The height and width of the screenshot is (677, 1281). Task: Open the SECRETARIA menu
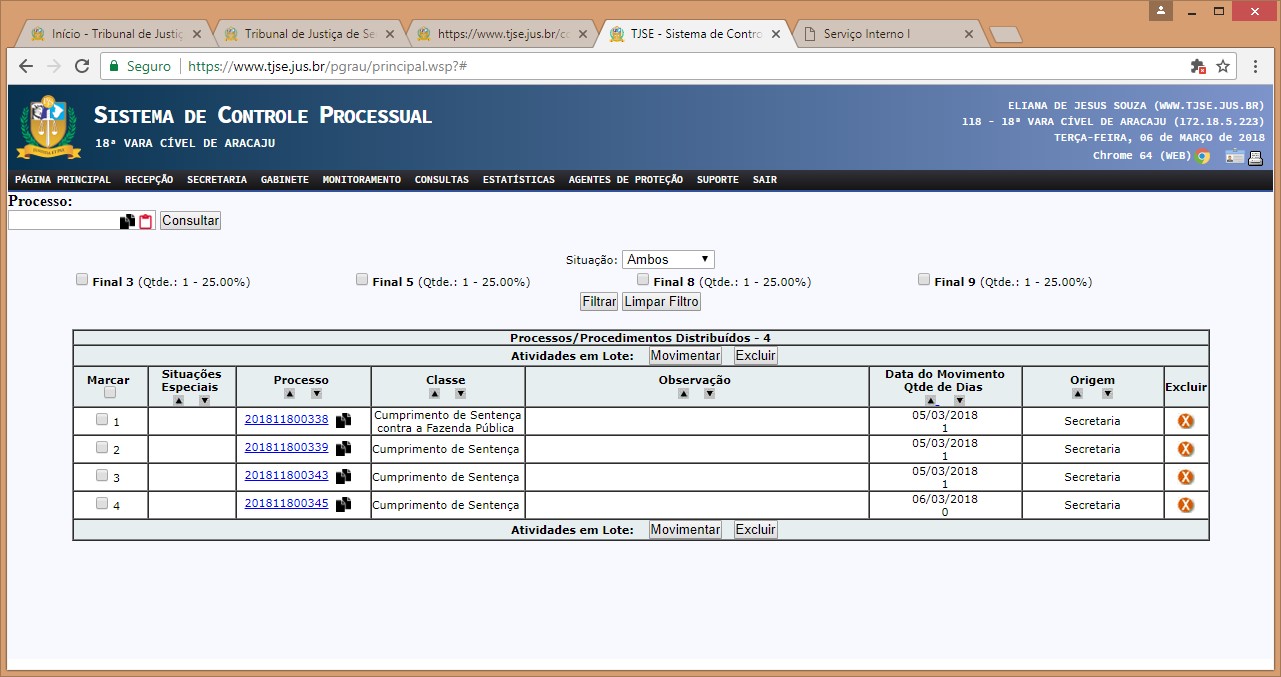point(216,180)
